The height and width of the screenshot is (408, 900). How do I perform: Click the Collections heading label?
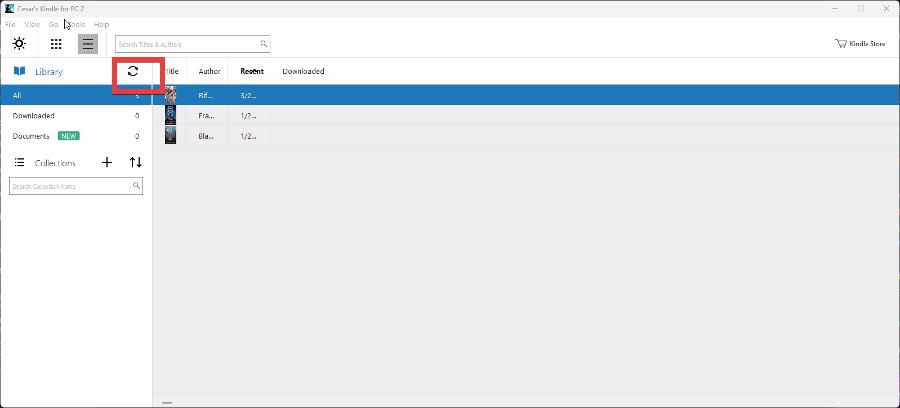tap(55, 163)
